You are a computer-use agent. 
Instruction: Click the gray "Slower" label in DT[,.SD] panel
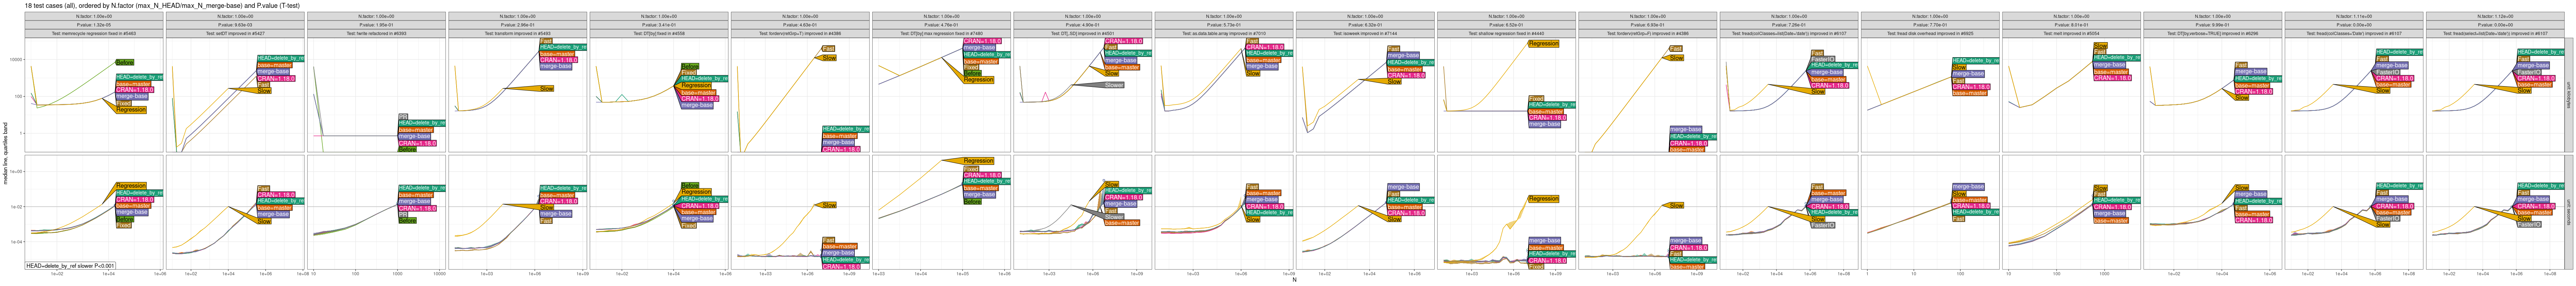click(x=1114, y=85)
